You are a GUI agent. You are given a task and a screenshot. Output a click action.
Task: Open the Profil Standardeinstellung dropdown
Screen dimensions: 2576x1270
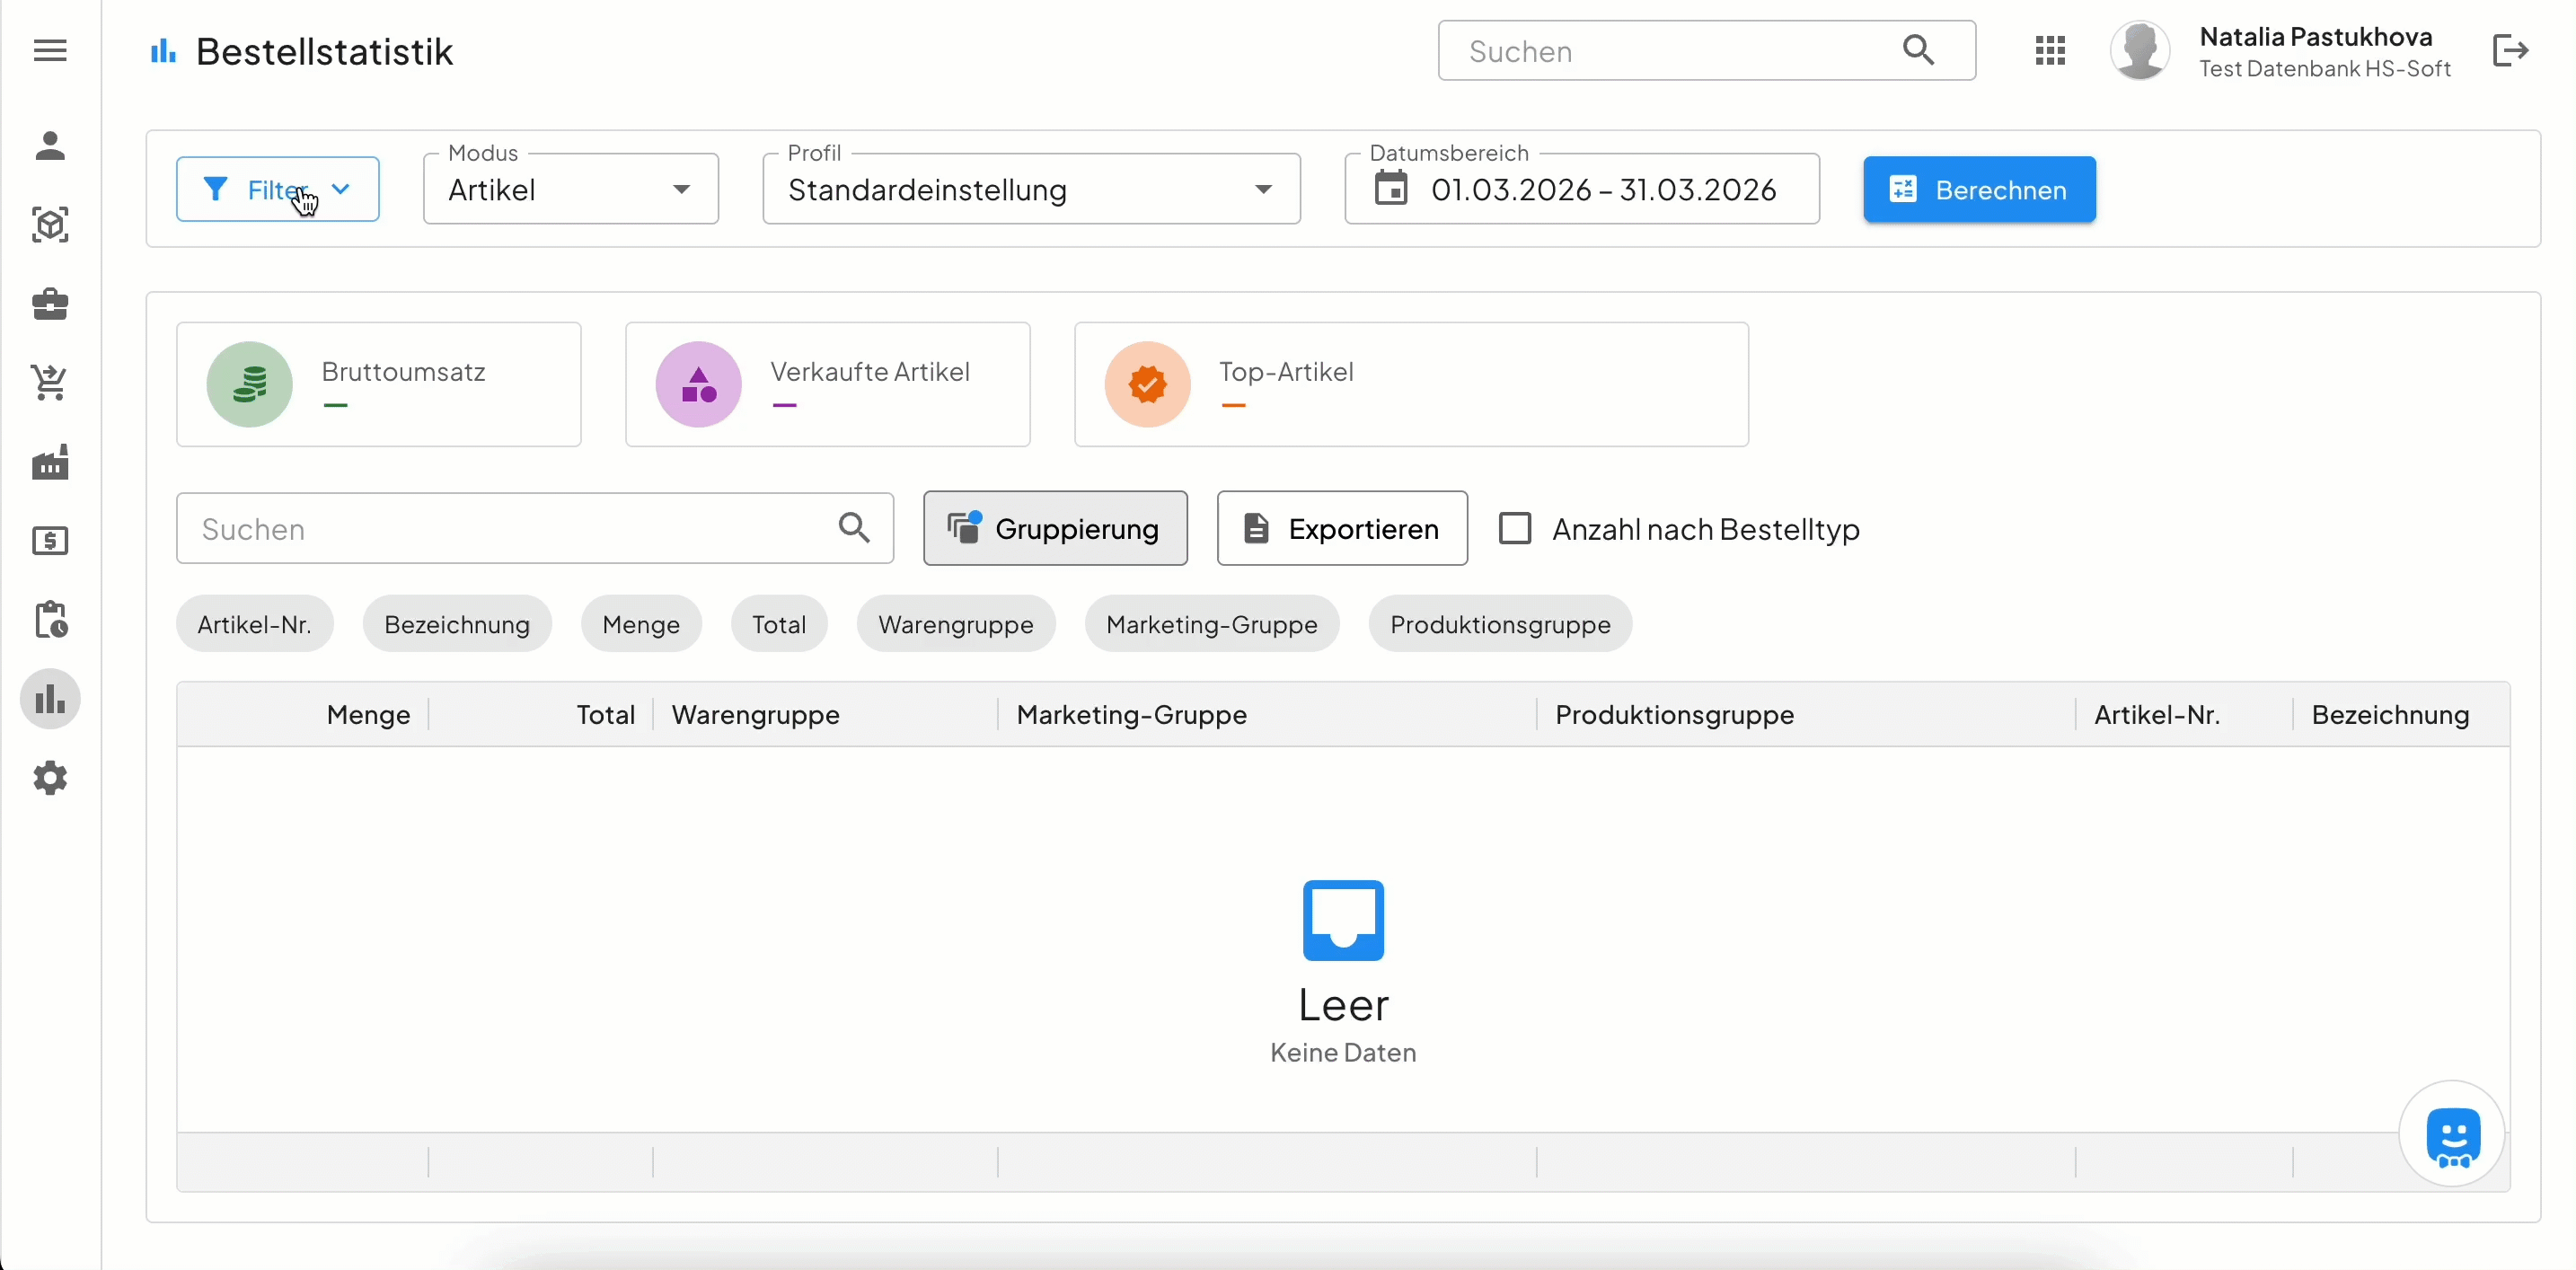point(1030,189)
